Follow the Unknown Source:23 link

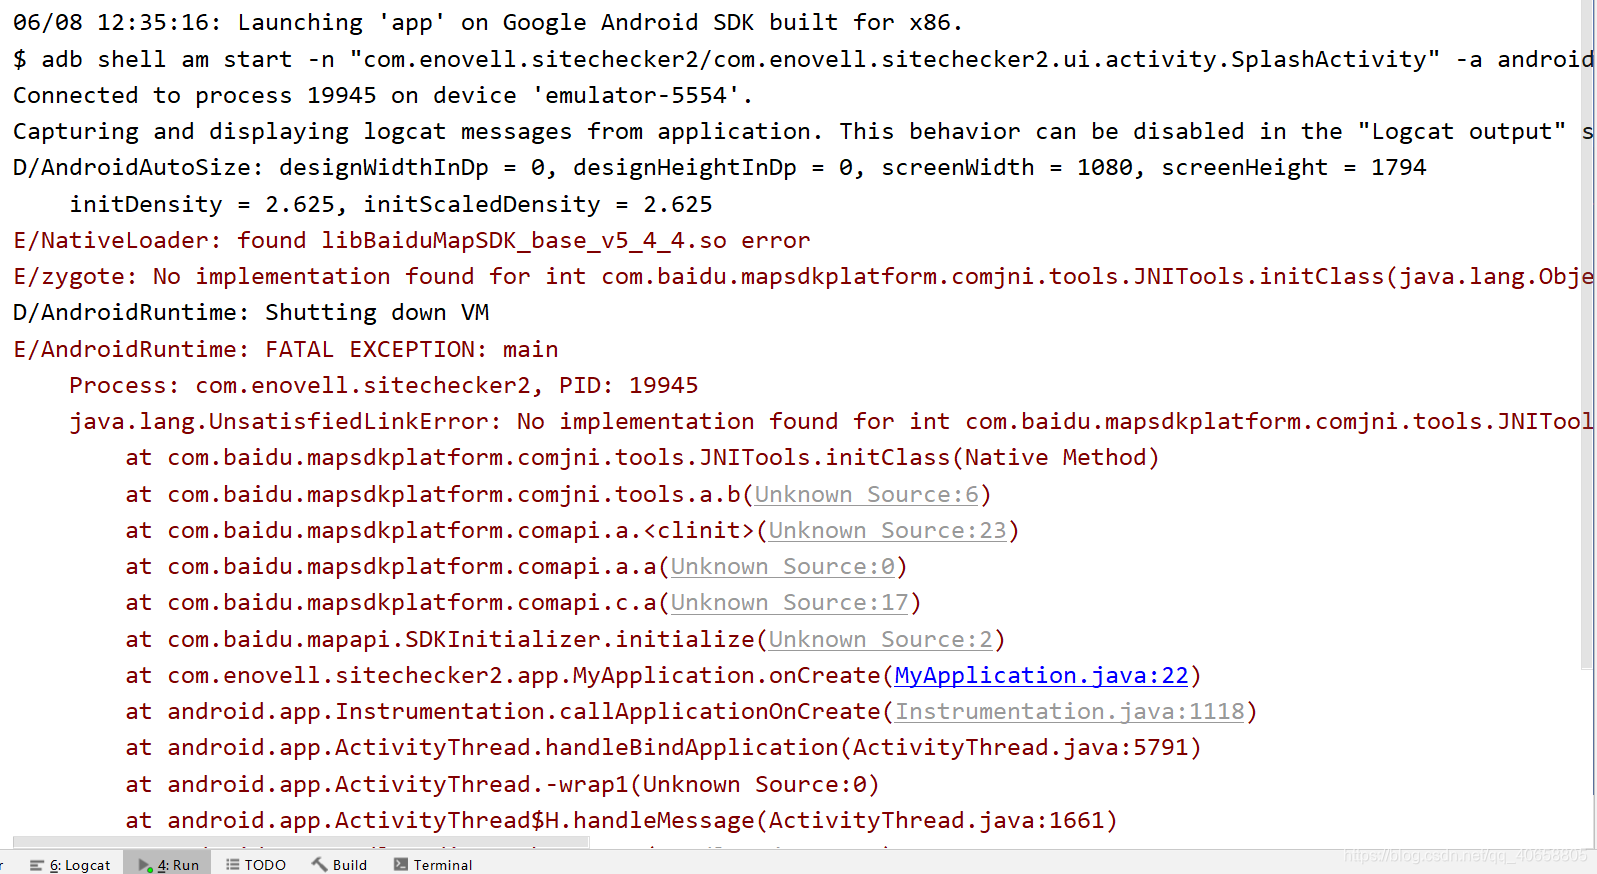pyautogui.click(x=888, y=531)
